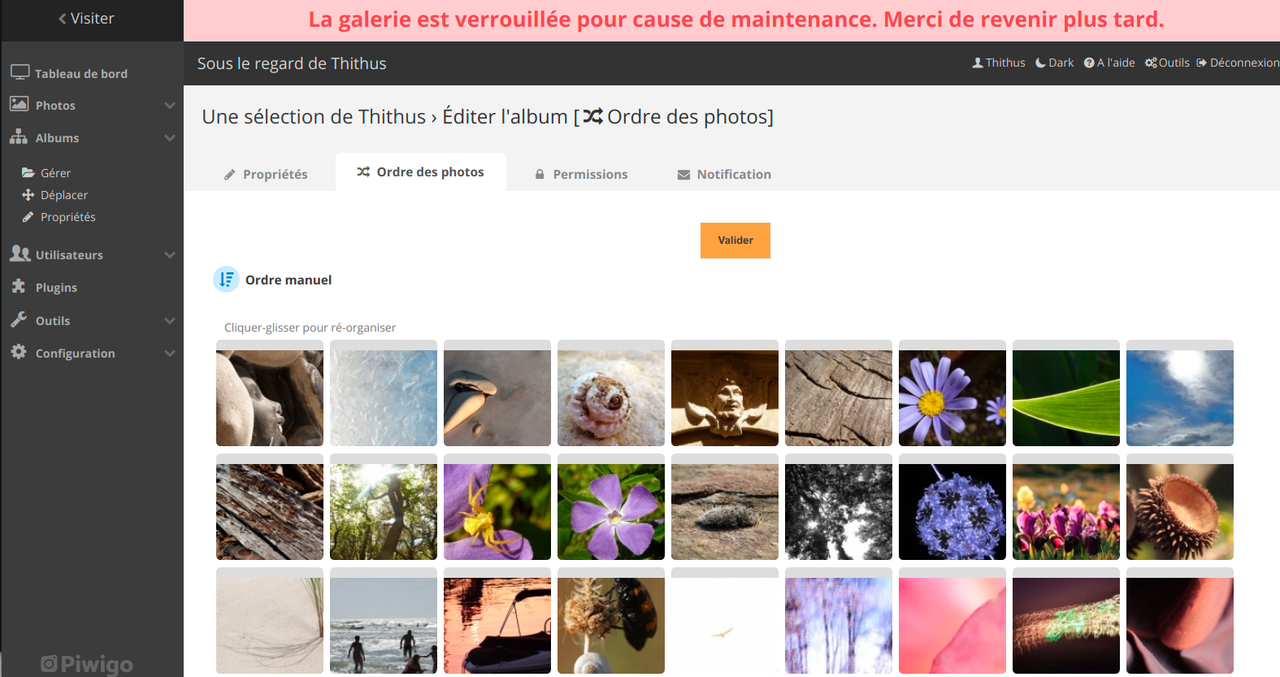Click the Plugins puzzle piece icon
This screenshot has height=677, width=1280.
(18, 286)
